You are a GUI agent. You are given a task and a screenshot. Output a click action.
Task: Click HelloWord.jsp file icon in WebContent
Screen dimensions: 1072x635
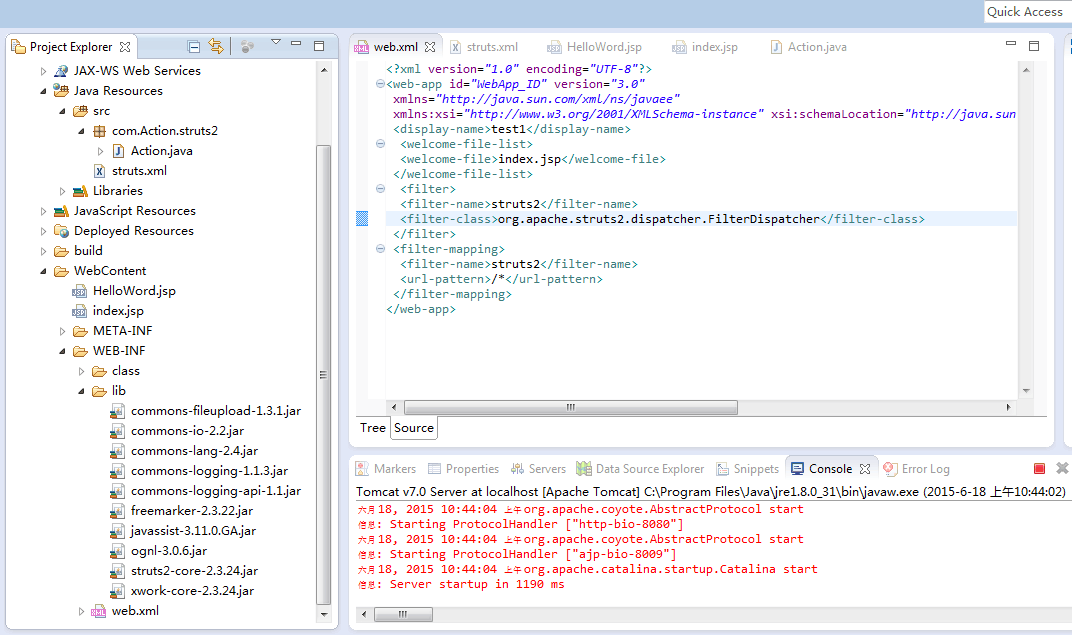click(80, 291)
